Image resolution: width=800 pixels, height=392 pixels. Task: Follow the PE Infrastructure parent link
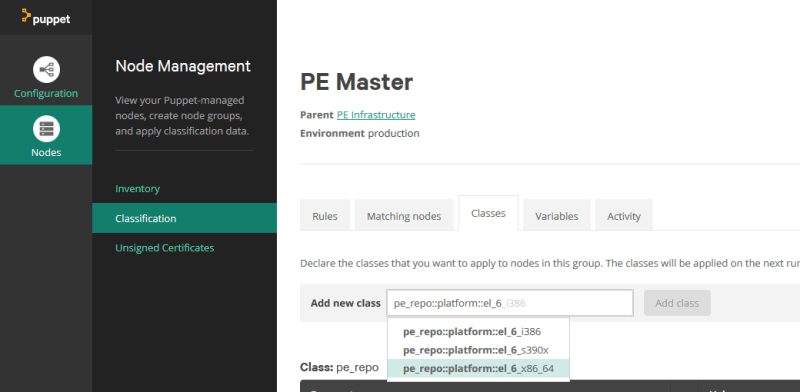376,115
